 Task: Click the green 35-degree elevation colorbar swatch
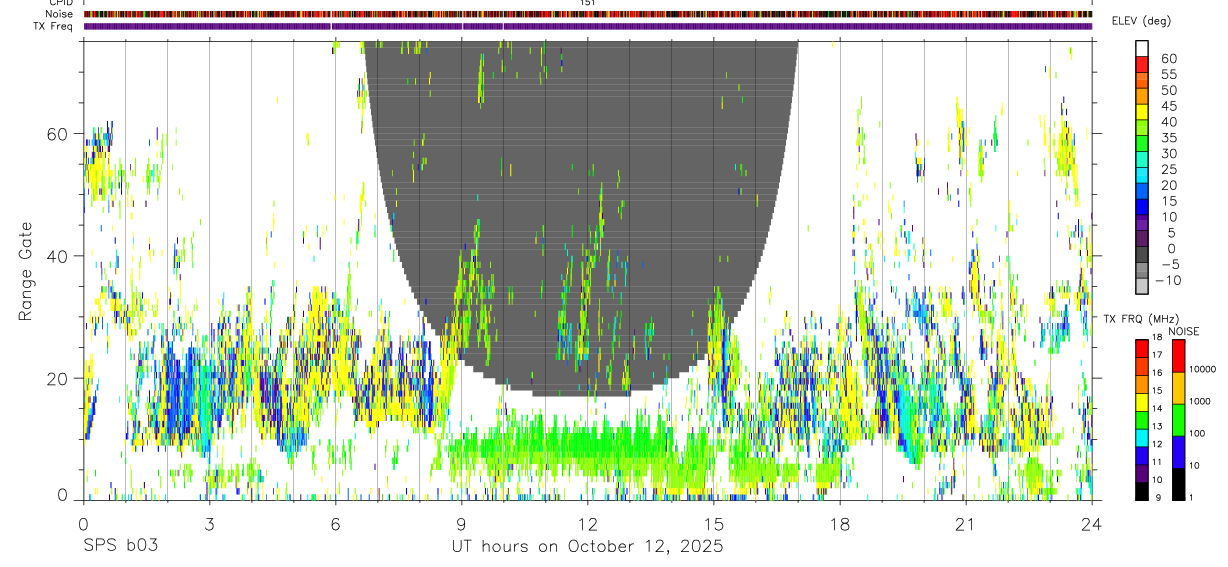click(1143, 145)
